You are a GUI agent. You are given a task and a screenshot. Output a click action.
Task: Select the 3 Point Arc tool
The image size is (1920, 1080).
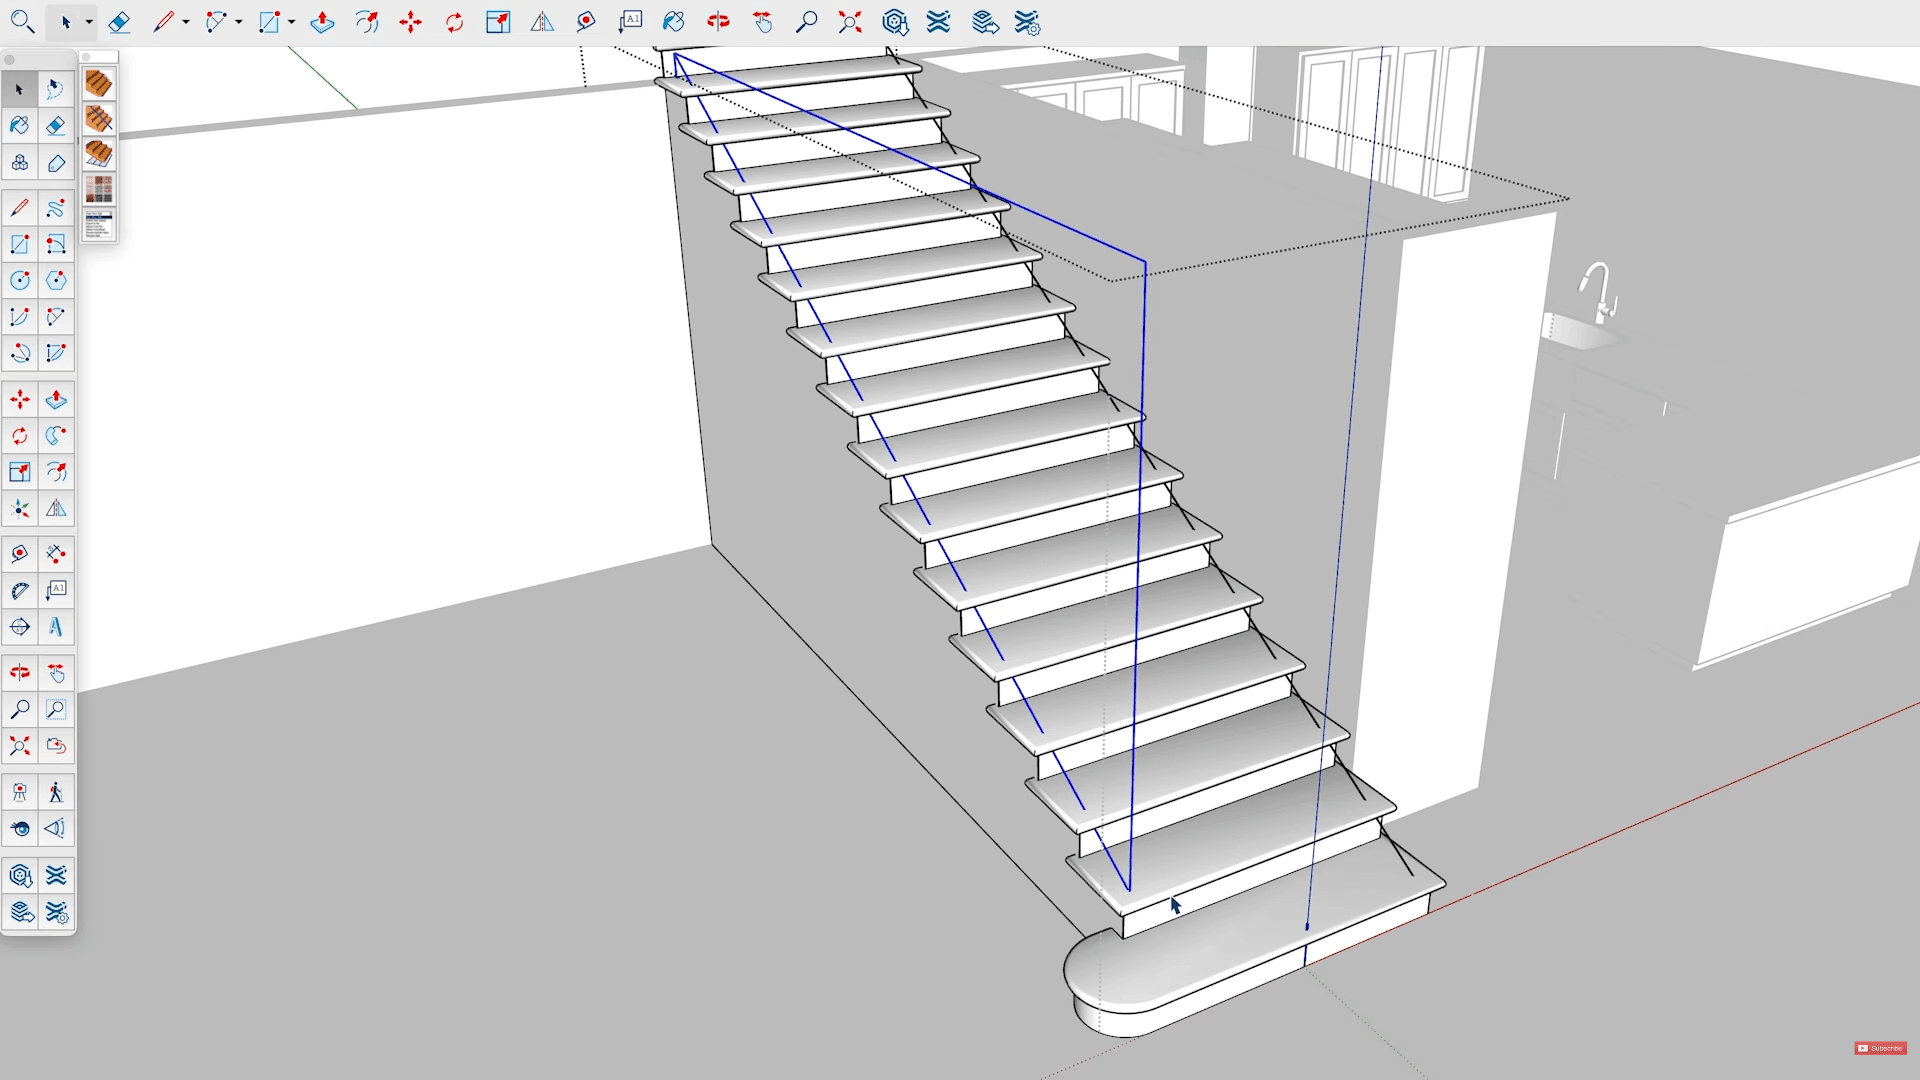click(x=19, y=353)
